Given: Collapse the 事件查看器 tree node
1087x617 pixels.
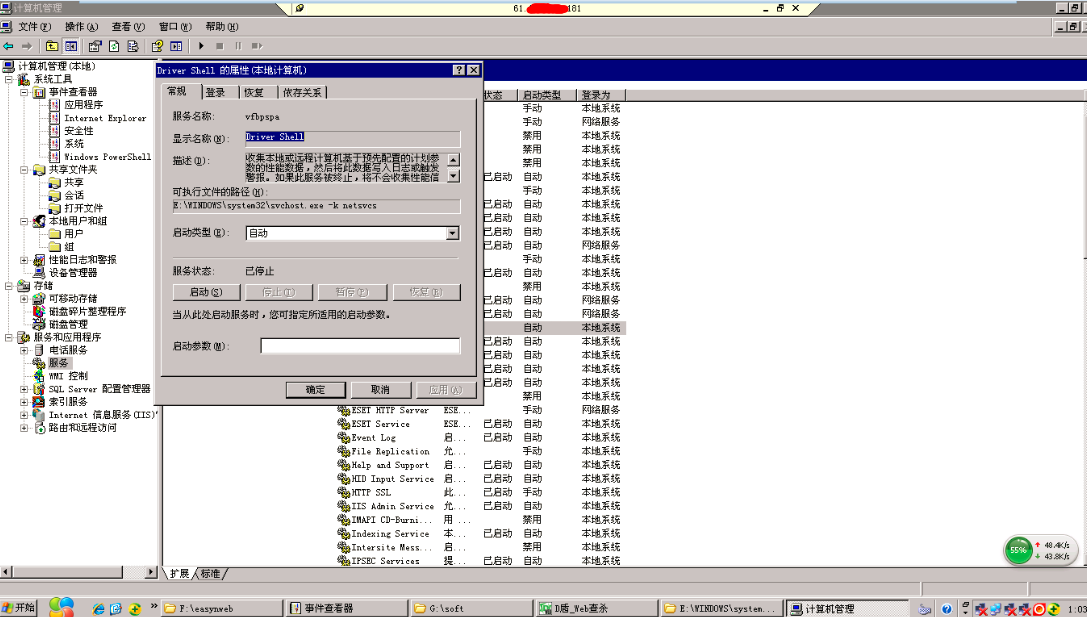Looking at the screenshot, I should [24, 92].
